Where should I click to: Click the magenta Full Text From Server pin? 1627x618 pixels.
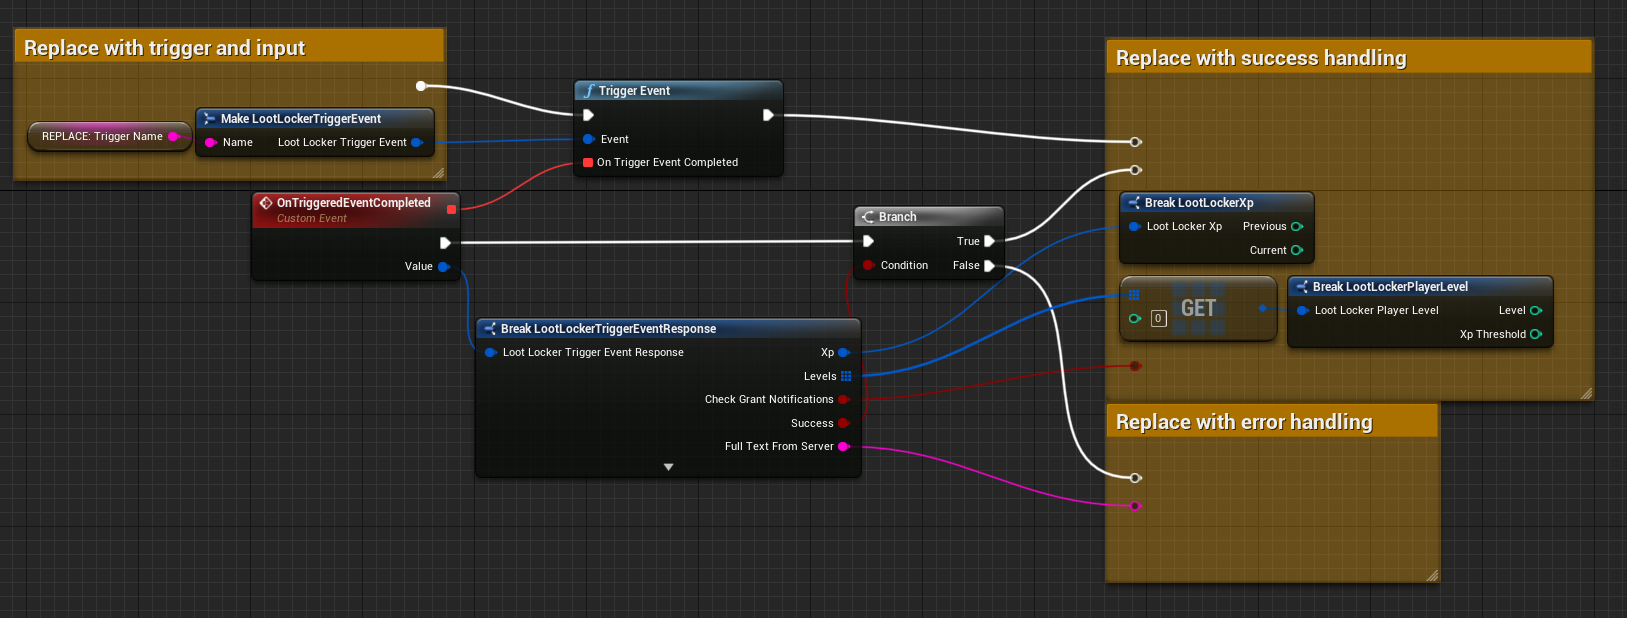844,447
